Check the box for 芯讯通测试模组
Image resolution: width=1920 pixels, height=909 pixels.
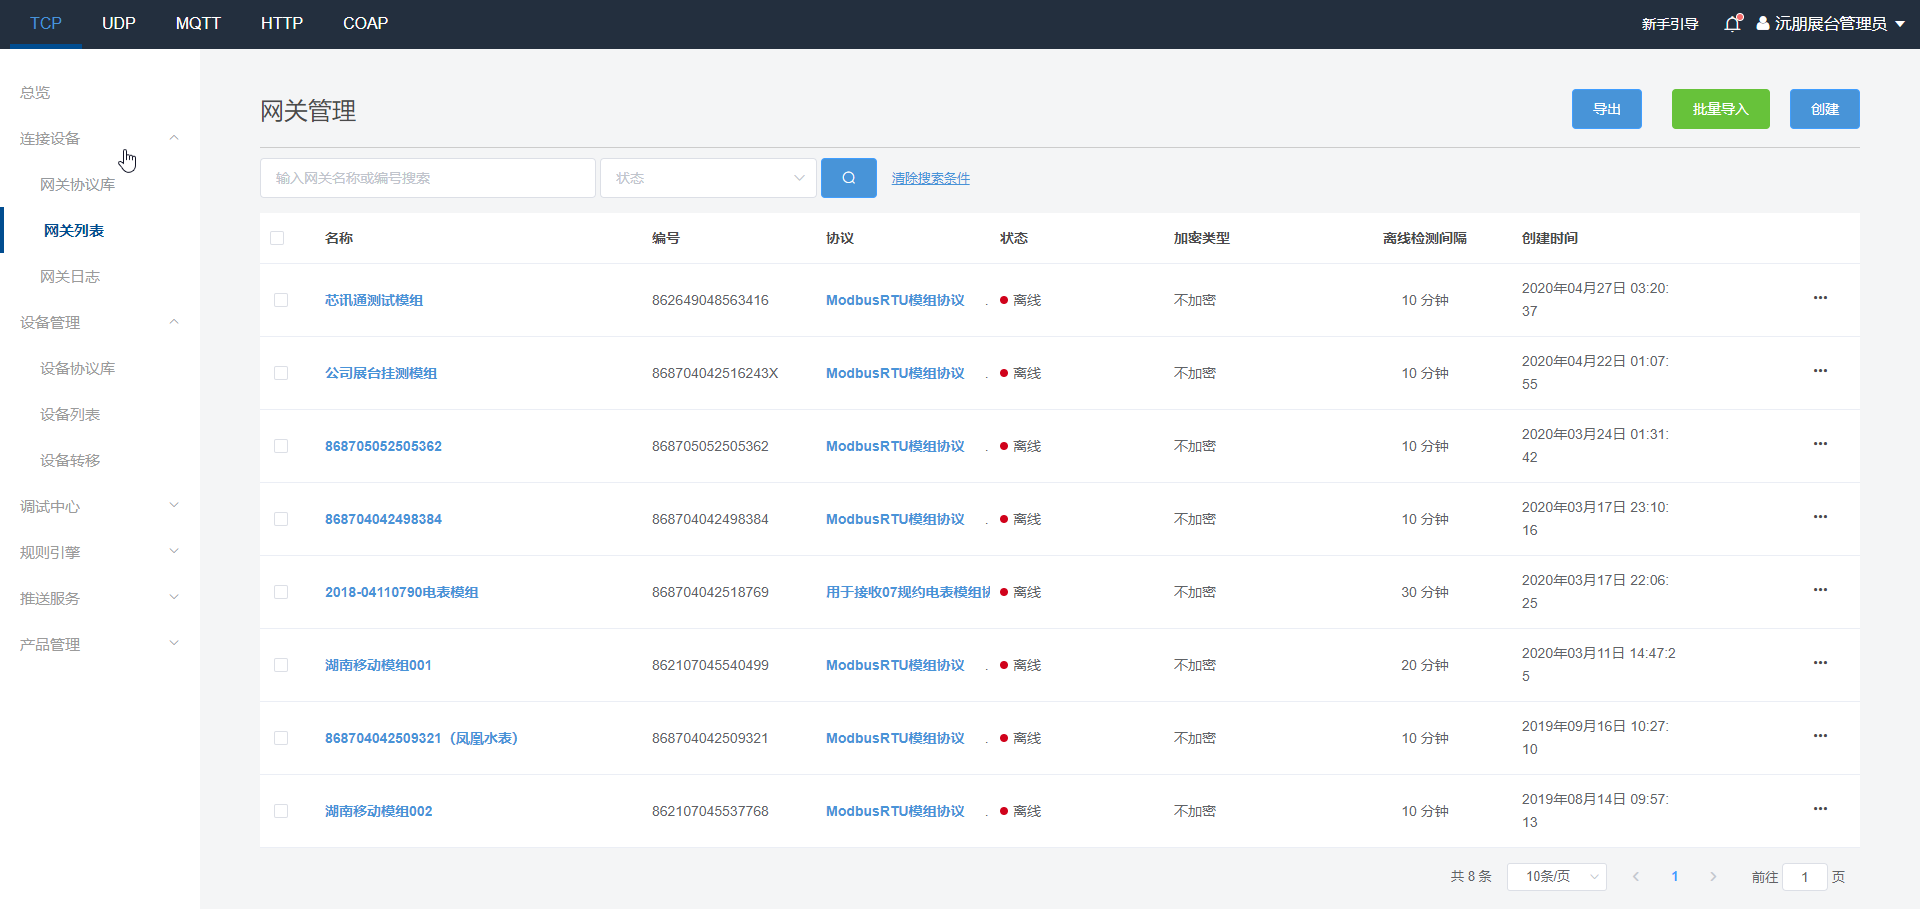[281, 300]
